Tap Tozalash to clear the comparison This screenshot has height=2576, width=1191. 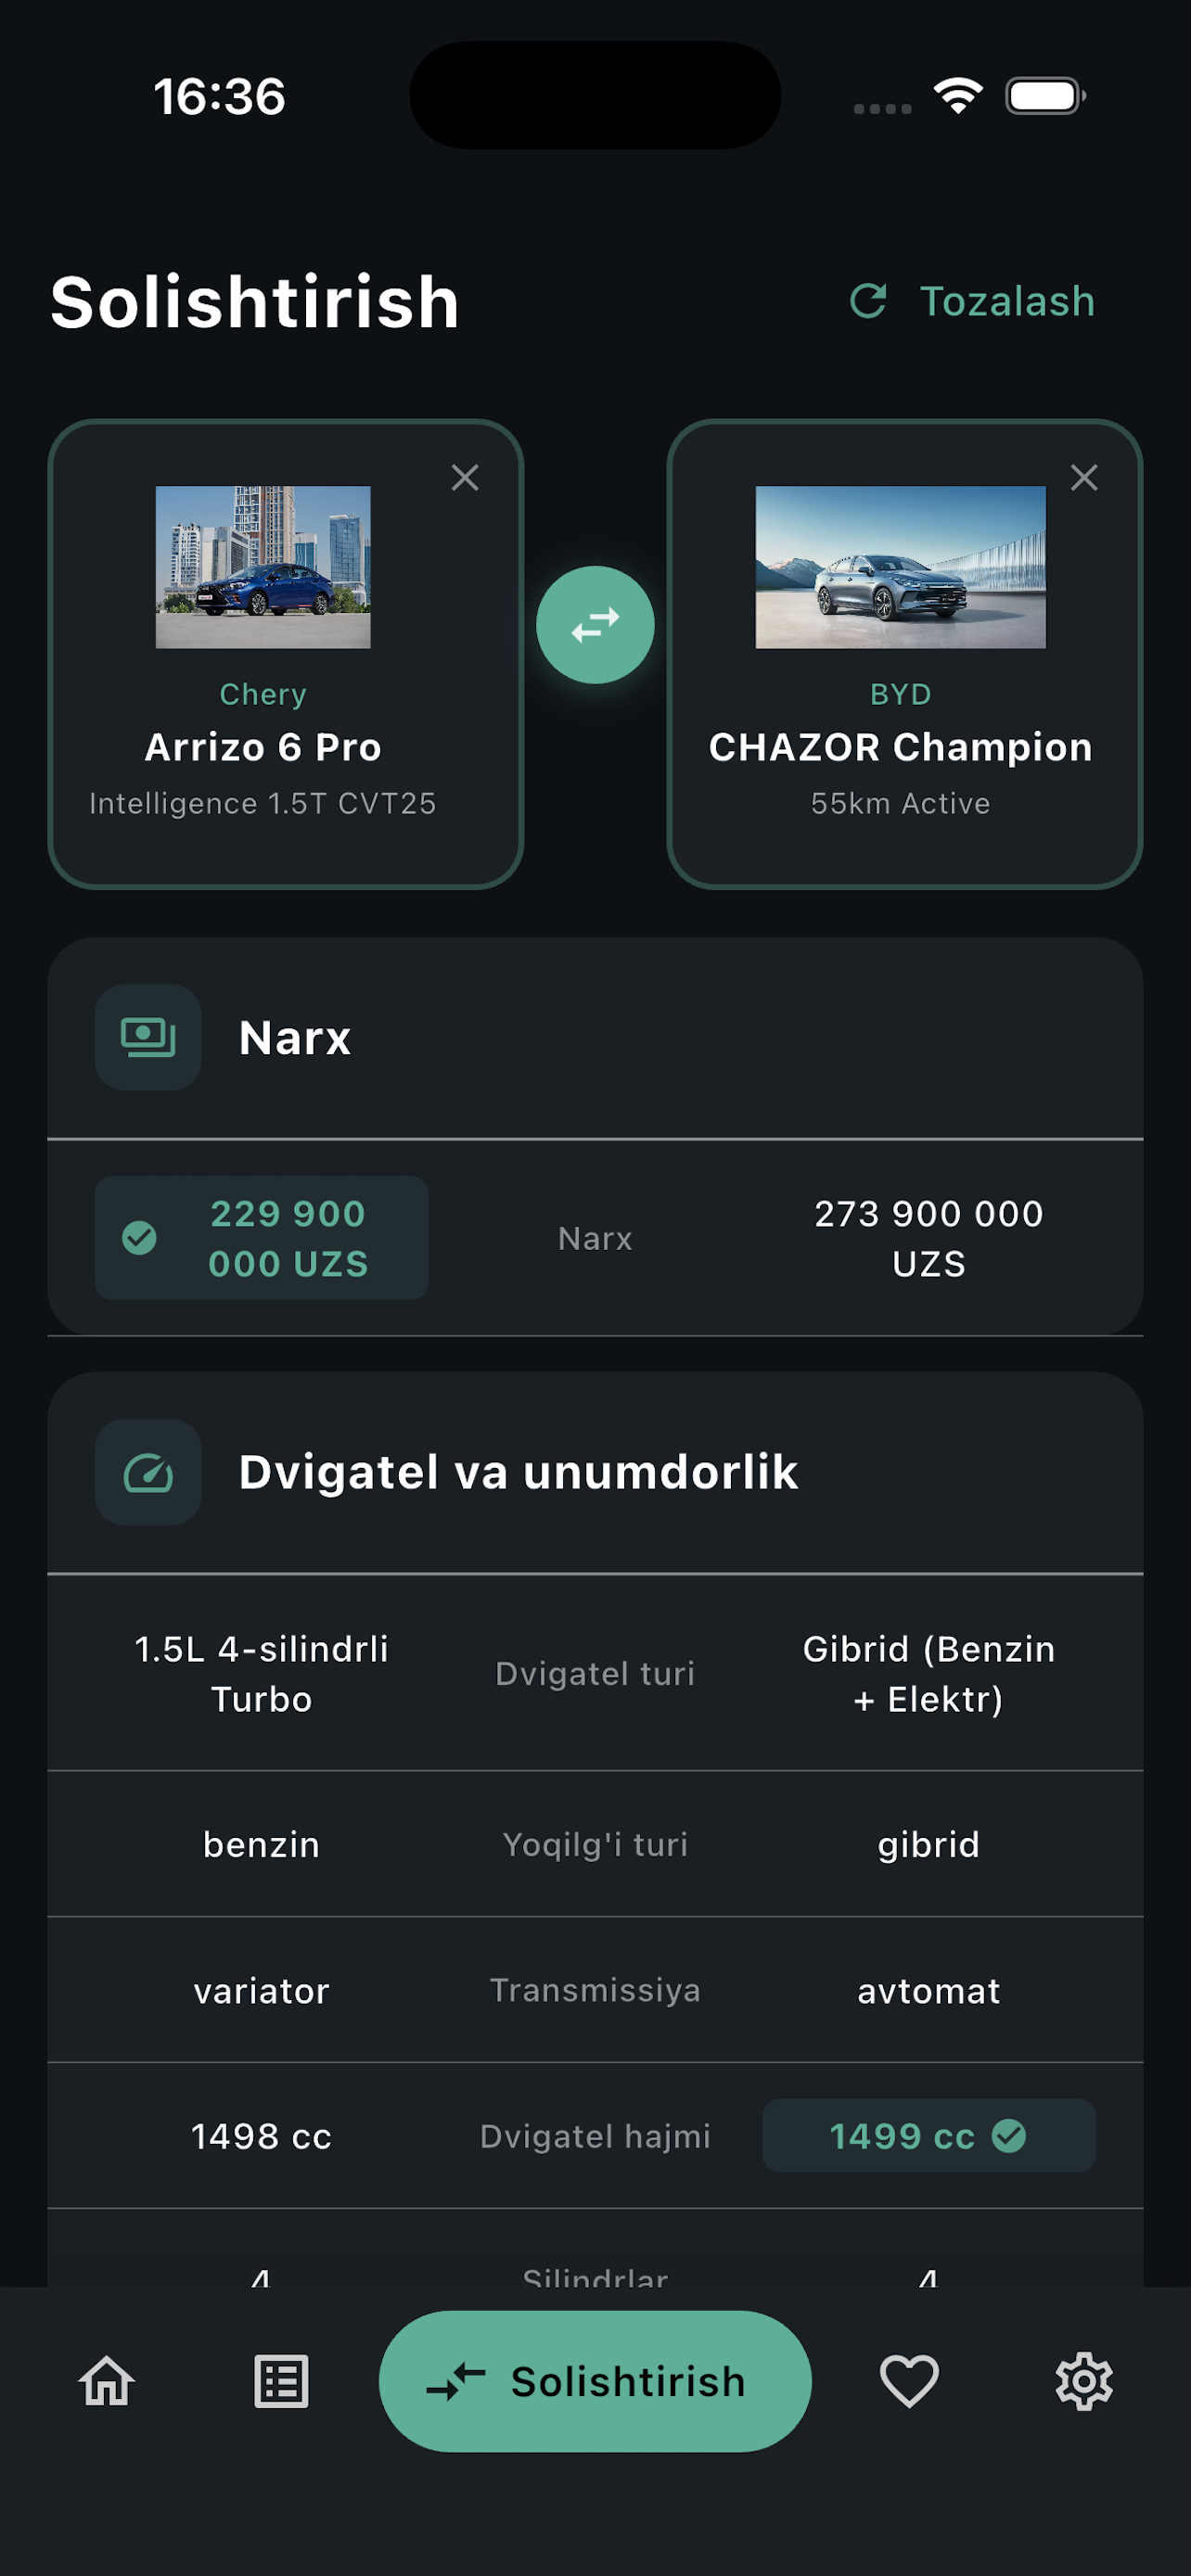coord(1007,301)
